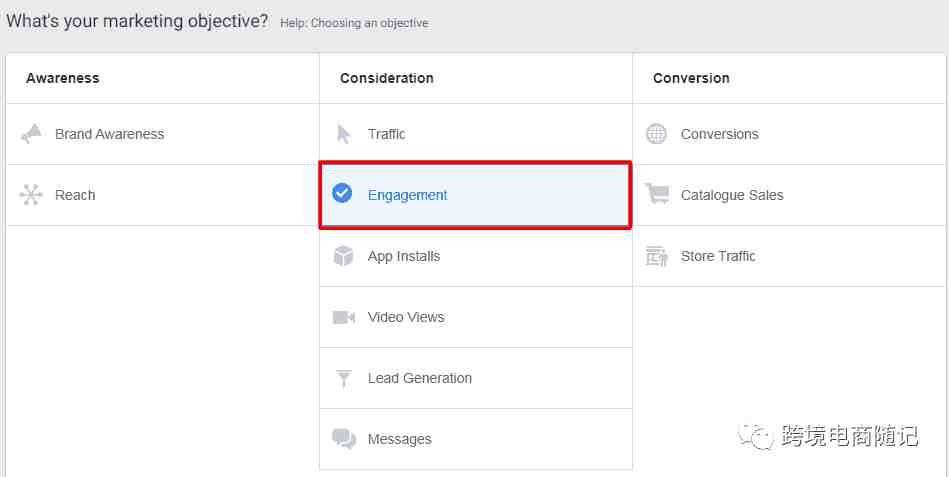949x477 pixels.
Task: Click the Conversion column header
Action: click(691, 78)
